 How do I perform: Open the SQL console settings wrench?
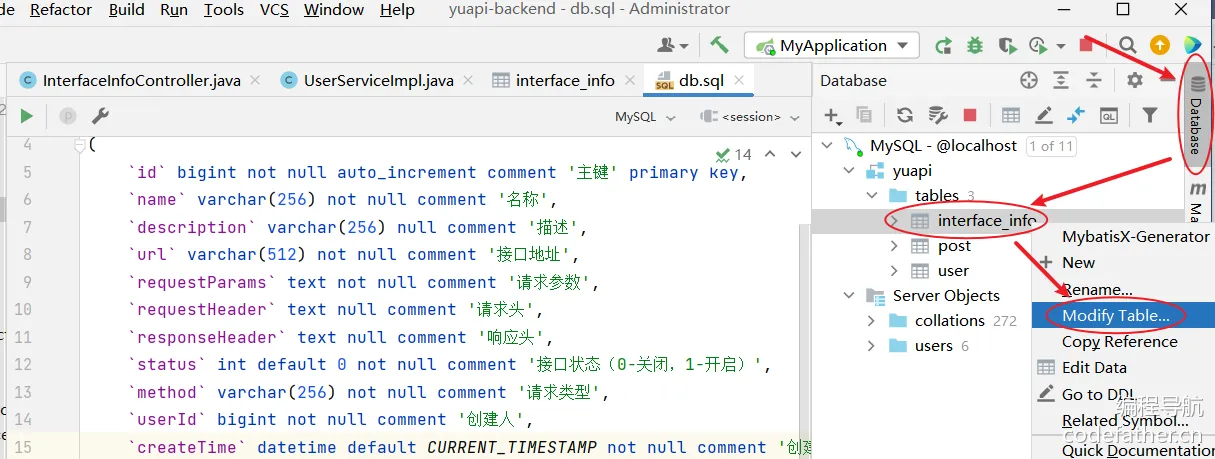pos(100,116)
